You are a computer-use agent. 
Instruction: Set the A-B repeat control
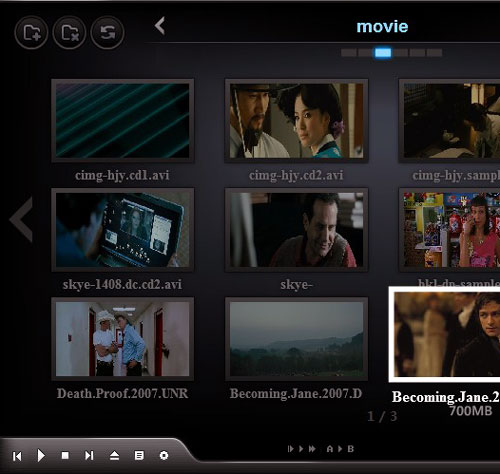pos(340,449)
